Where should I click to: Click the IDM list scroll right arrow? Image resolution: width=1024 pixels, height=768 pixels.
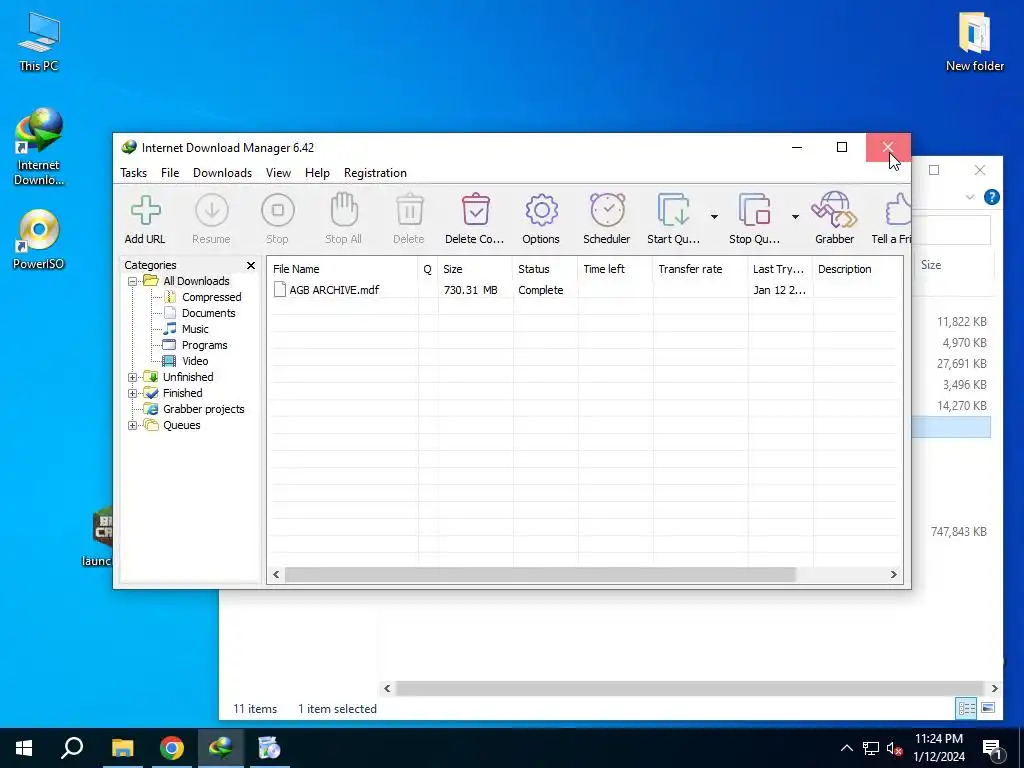pos(893,575)
